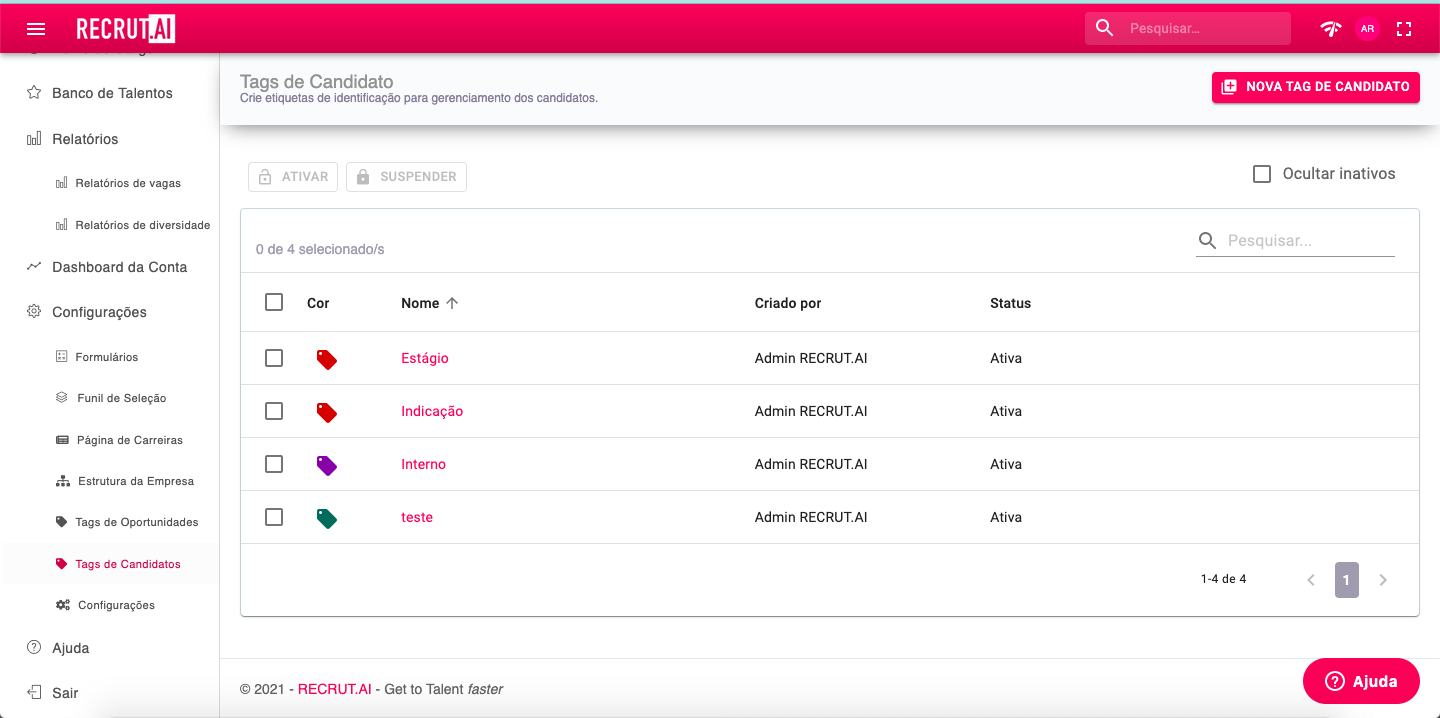The image size is (1440, 718).
Task: Toggle the Ocultar inativos checkbox
Action: coord(1262,174)
